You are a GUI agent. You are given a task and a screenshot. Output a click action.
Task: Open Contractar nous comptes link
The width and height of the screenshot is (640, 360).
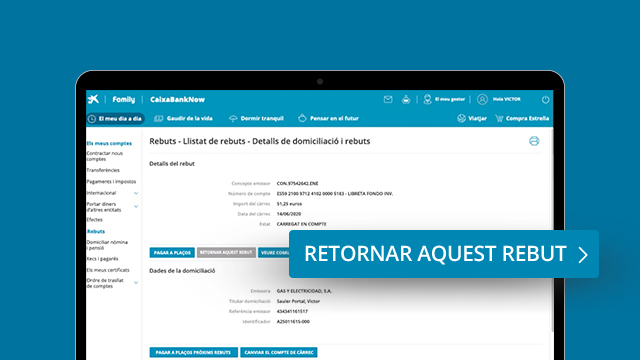coord(104,156)
